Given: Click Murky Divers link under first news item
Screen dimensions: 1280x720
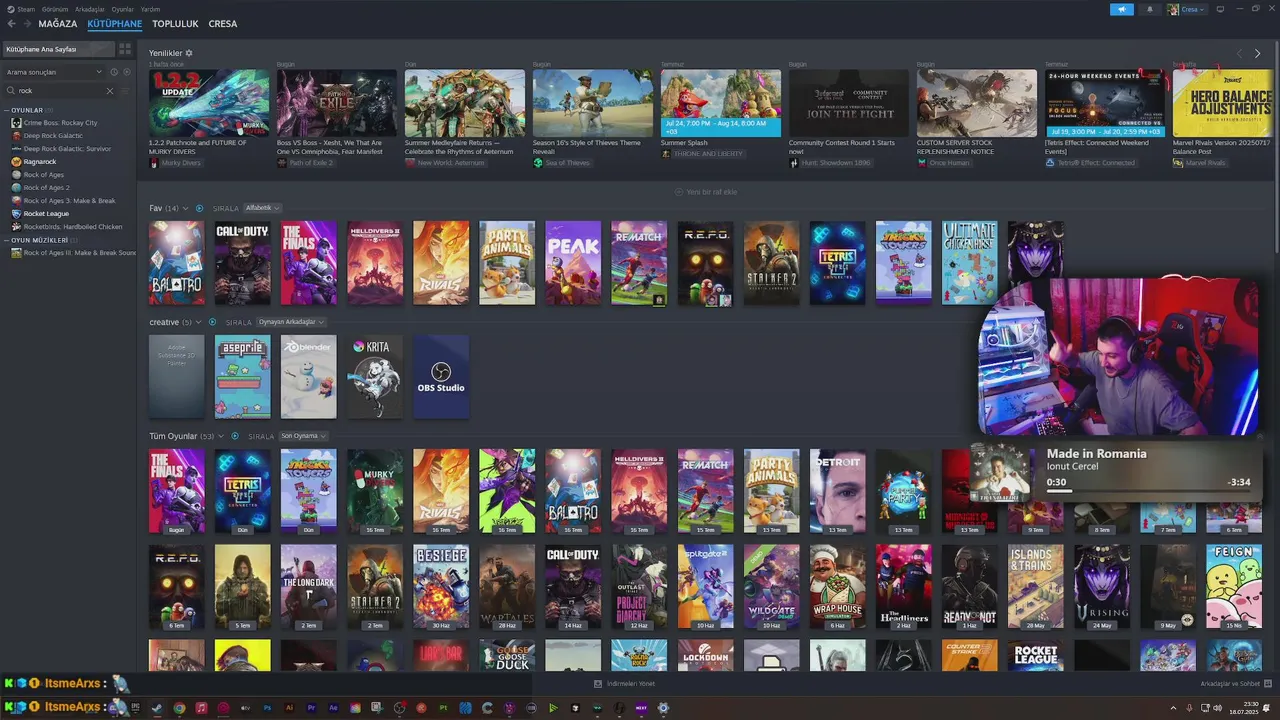Looking at the screenshot, I should click(x=181, y=162).
